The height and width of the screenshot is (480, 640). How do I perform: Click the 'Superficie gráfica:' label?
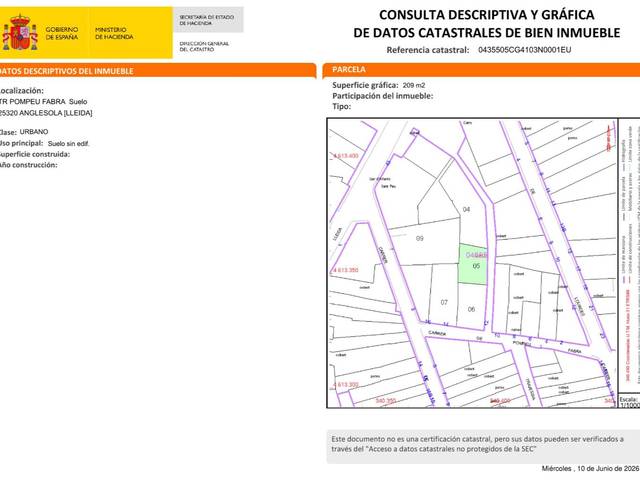365,85
